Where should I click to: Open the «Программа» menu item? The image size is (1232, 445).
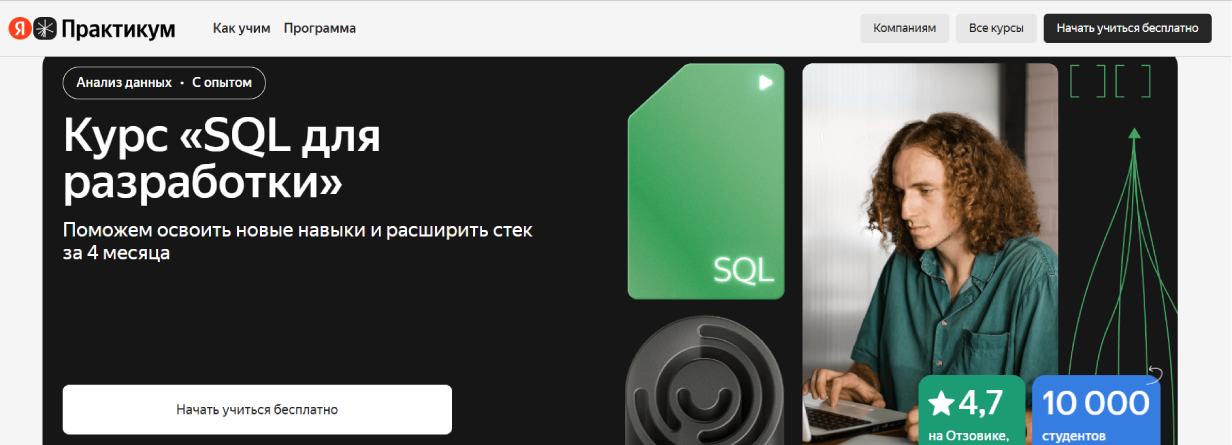point(320,28)
